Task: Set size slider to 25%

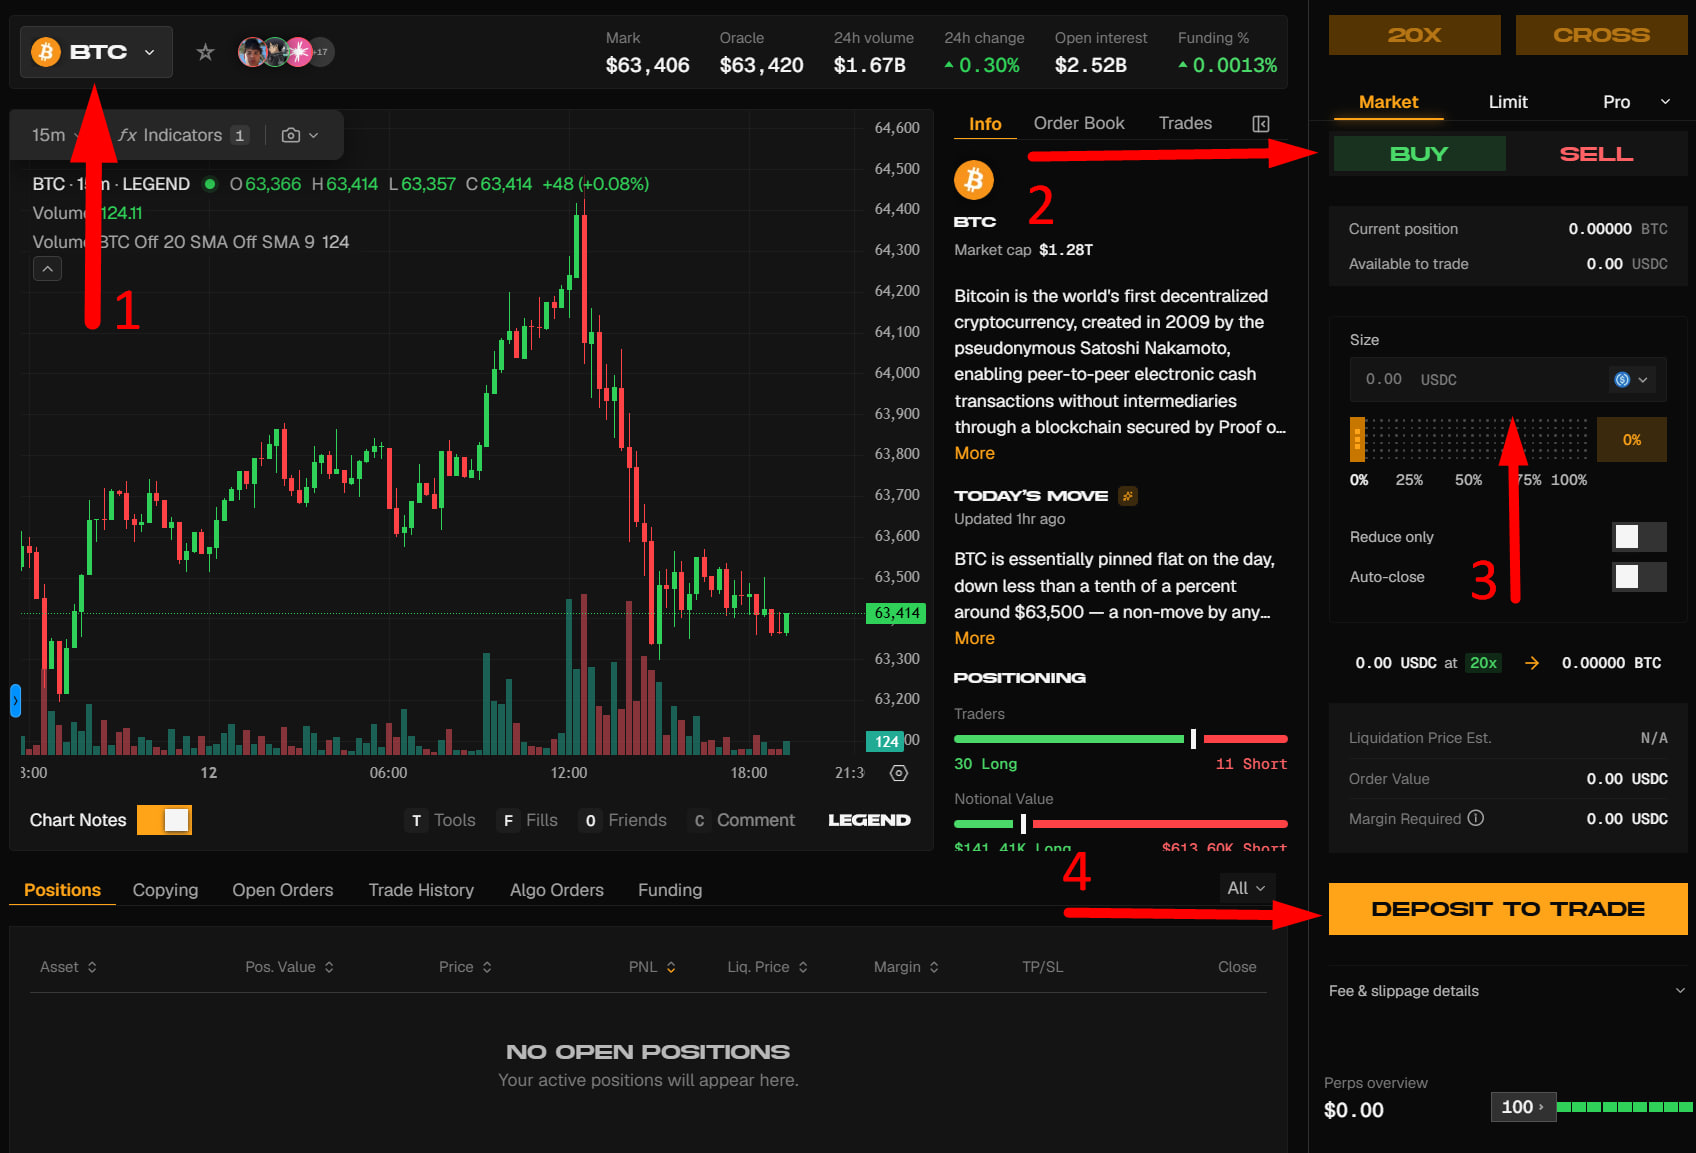Action: (x=1409, y=480)
